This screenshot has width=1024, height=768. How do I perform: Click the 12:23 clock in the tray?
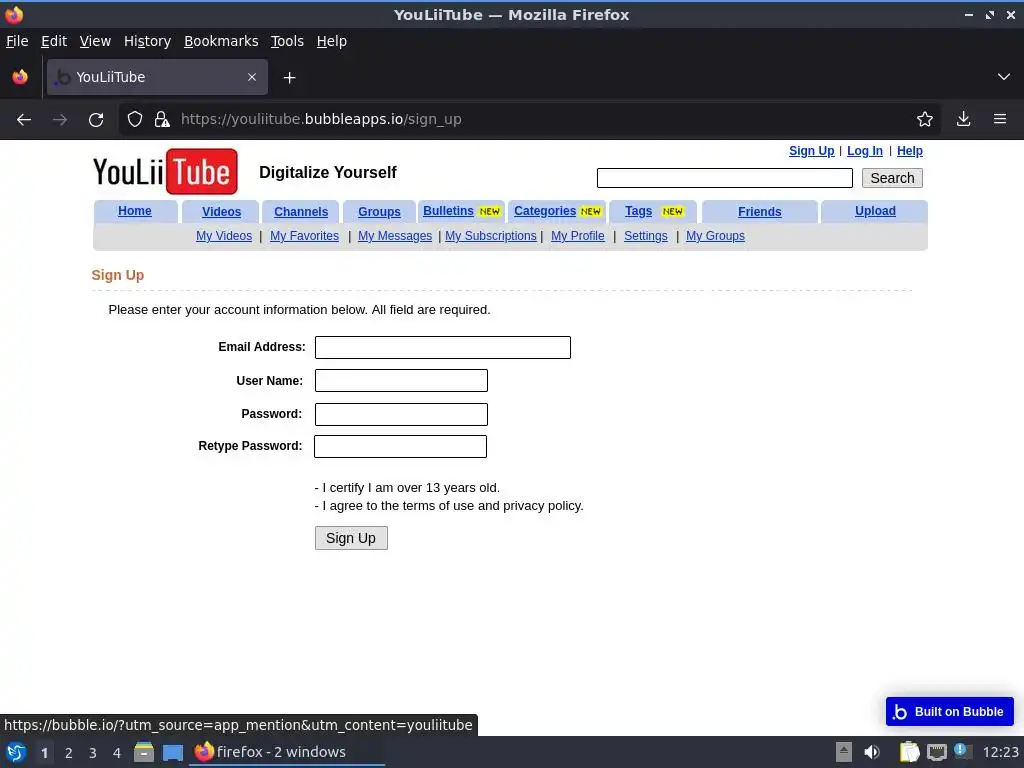1000,752
